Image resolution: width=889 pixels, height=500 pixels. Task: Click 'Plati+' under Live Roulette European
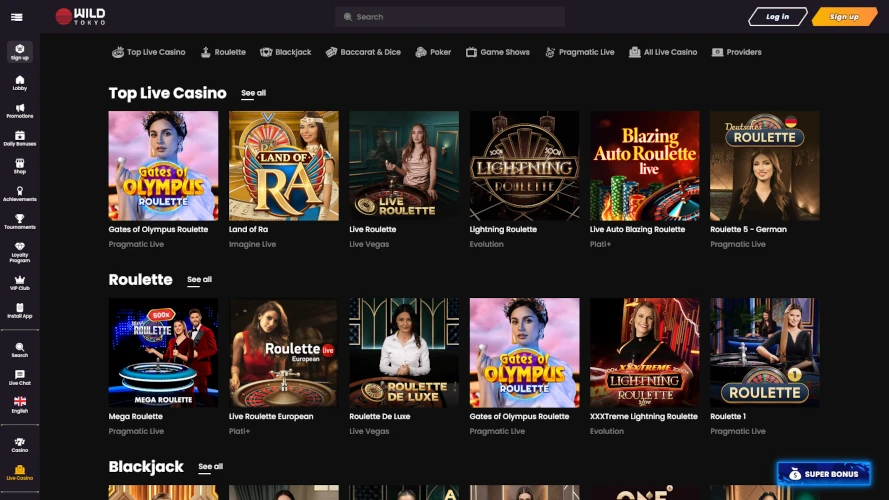[239, 431]
